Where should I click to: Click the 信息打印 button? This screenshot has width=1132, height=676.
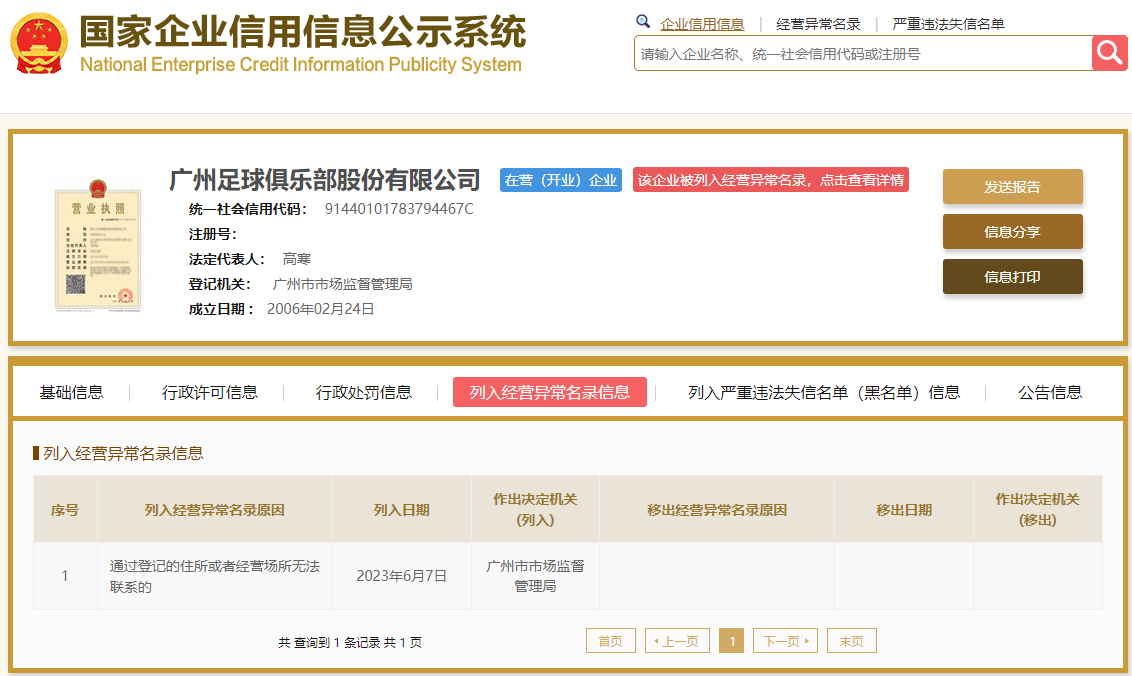pyautogui.click(x=1012, y=277)
